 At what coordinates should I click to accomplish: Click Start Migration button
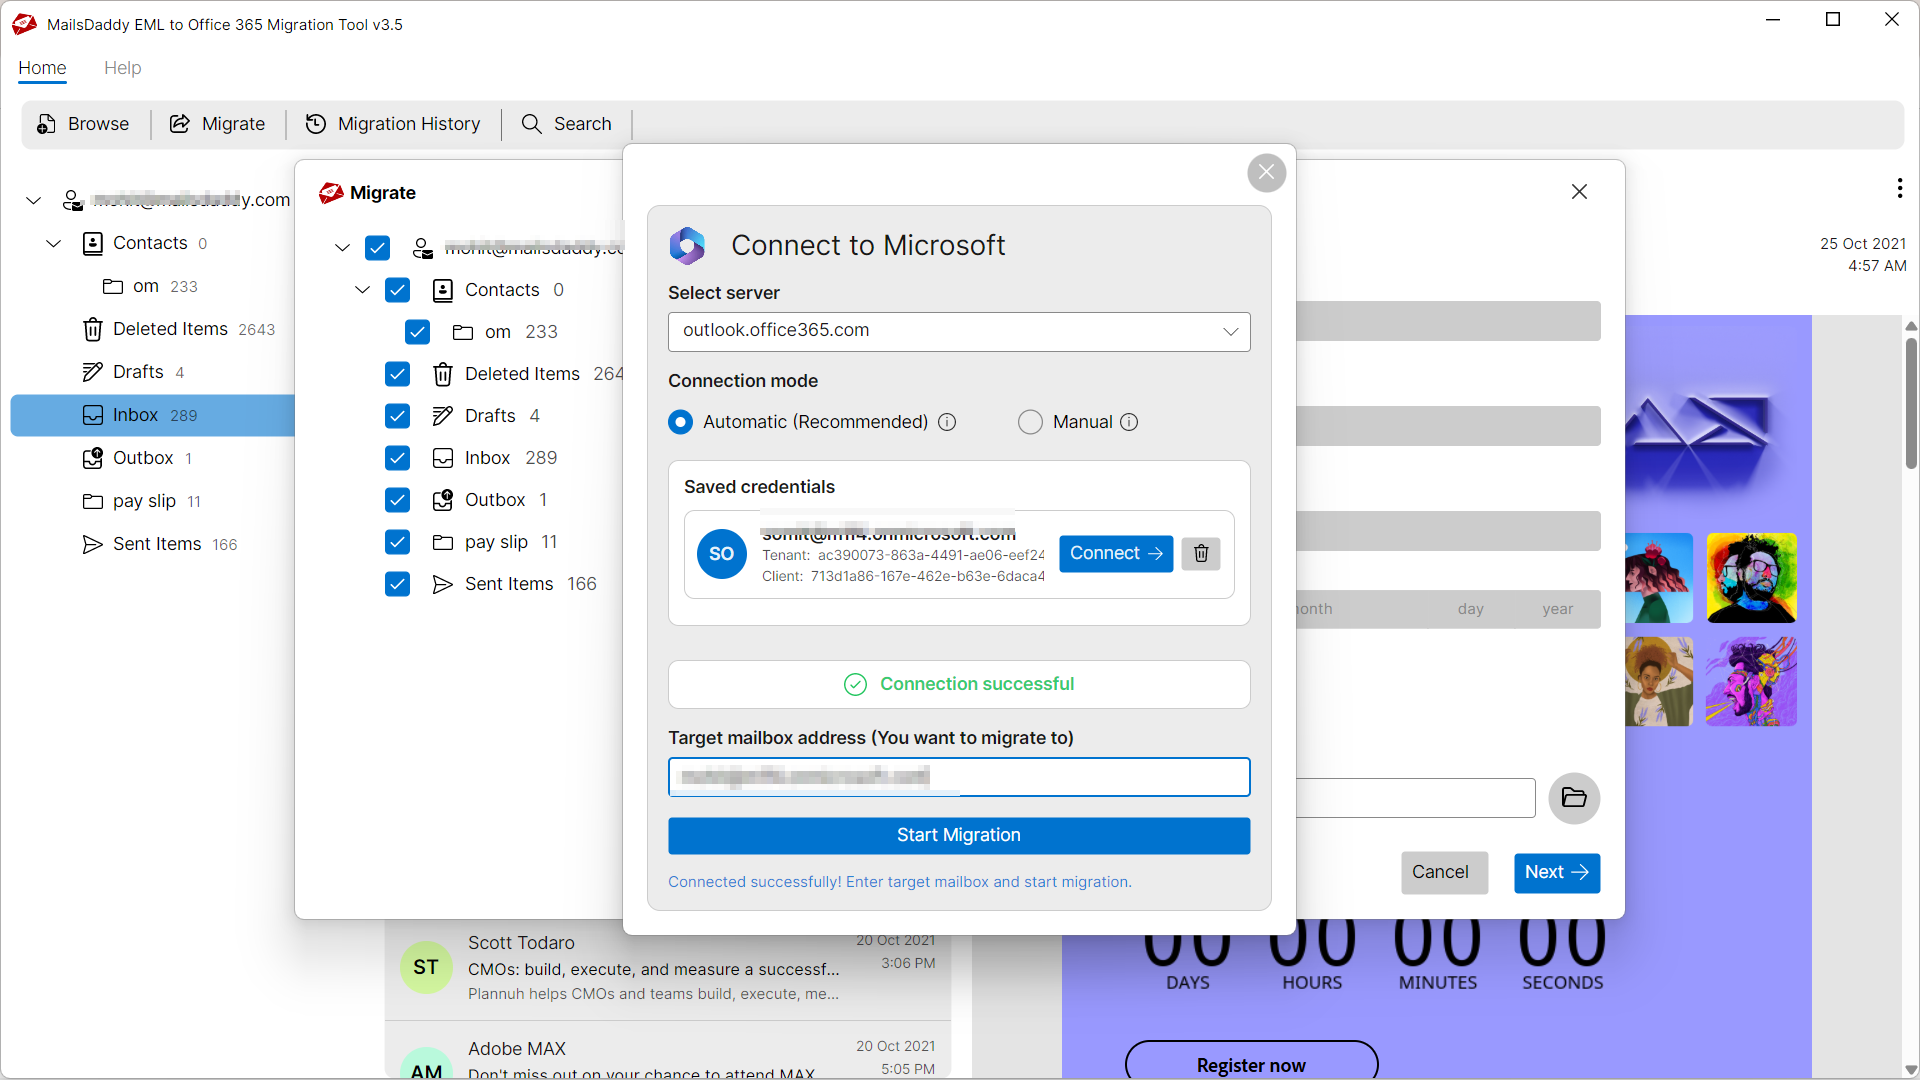pos(959,835)
